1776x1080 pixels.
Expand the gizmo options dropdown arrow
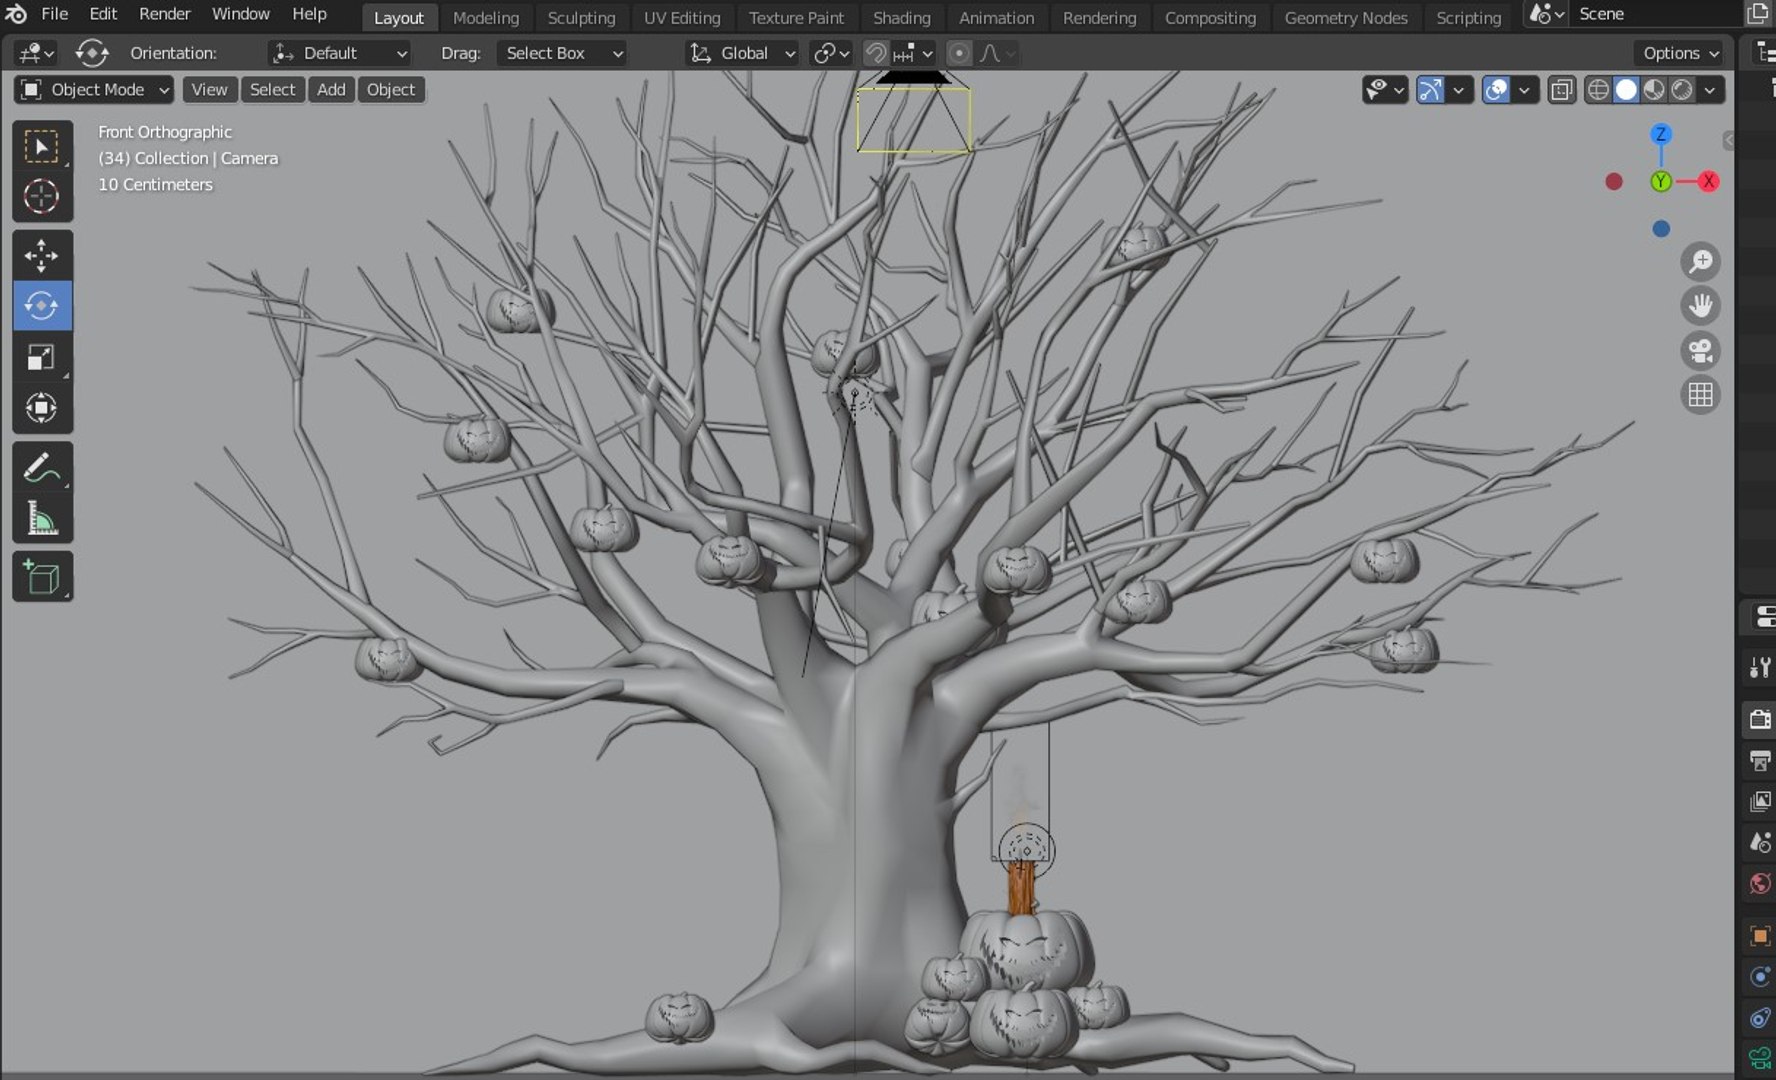point(1460,90)
